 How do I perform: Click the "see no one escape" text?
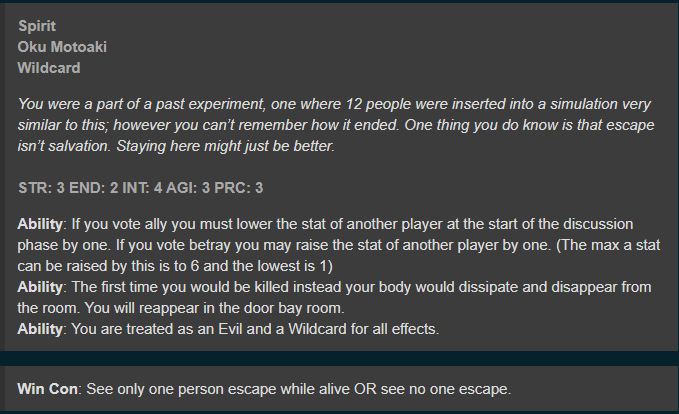[x=448, y=388]
